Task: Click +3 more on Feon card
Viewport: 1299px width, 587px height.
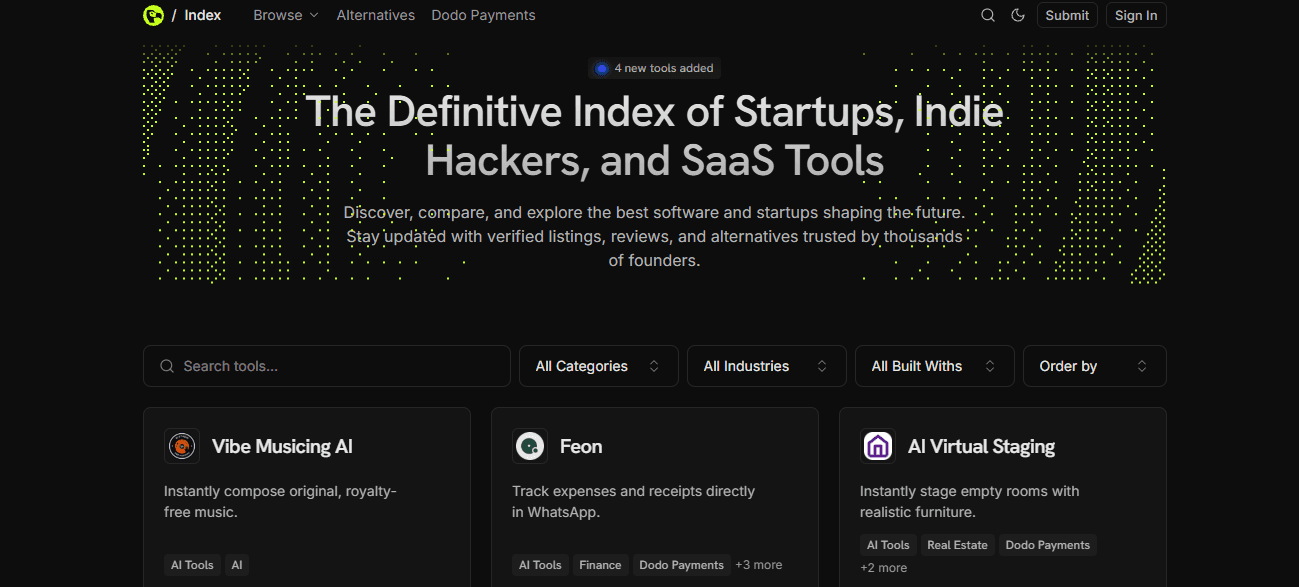Action: point(759,565)
